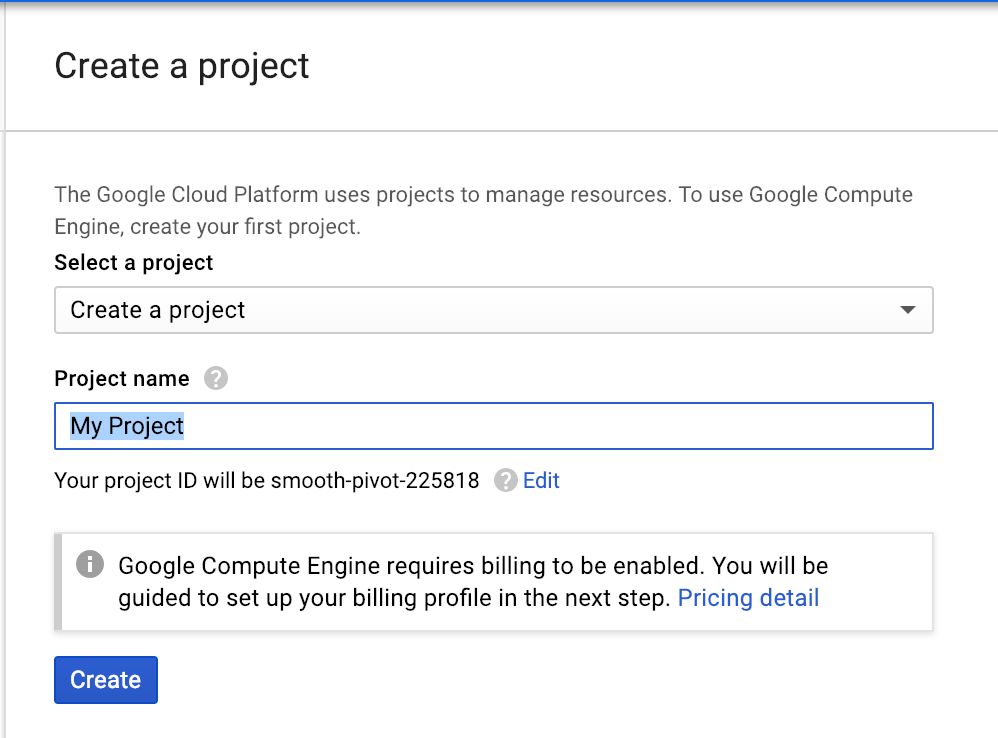Click the project ID smooth-pivot-225818 text
998x738 pixels.
coord(375,481)
